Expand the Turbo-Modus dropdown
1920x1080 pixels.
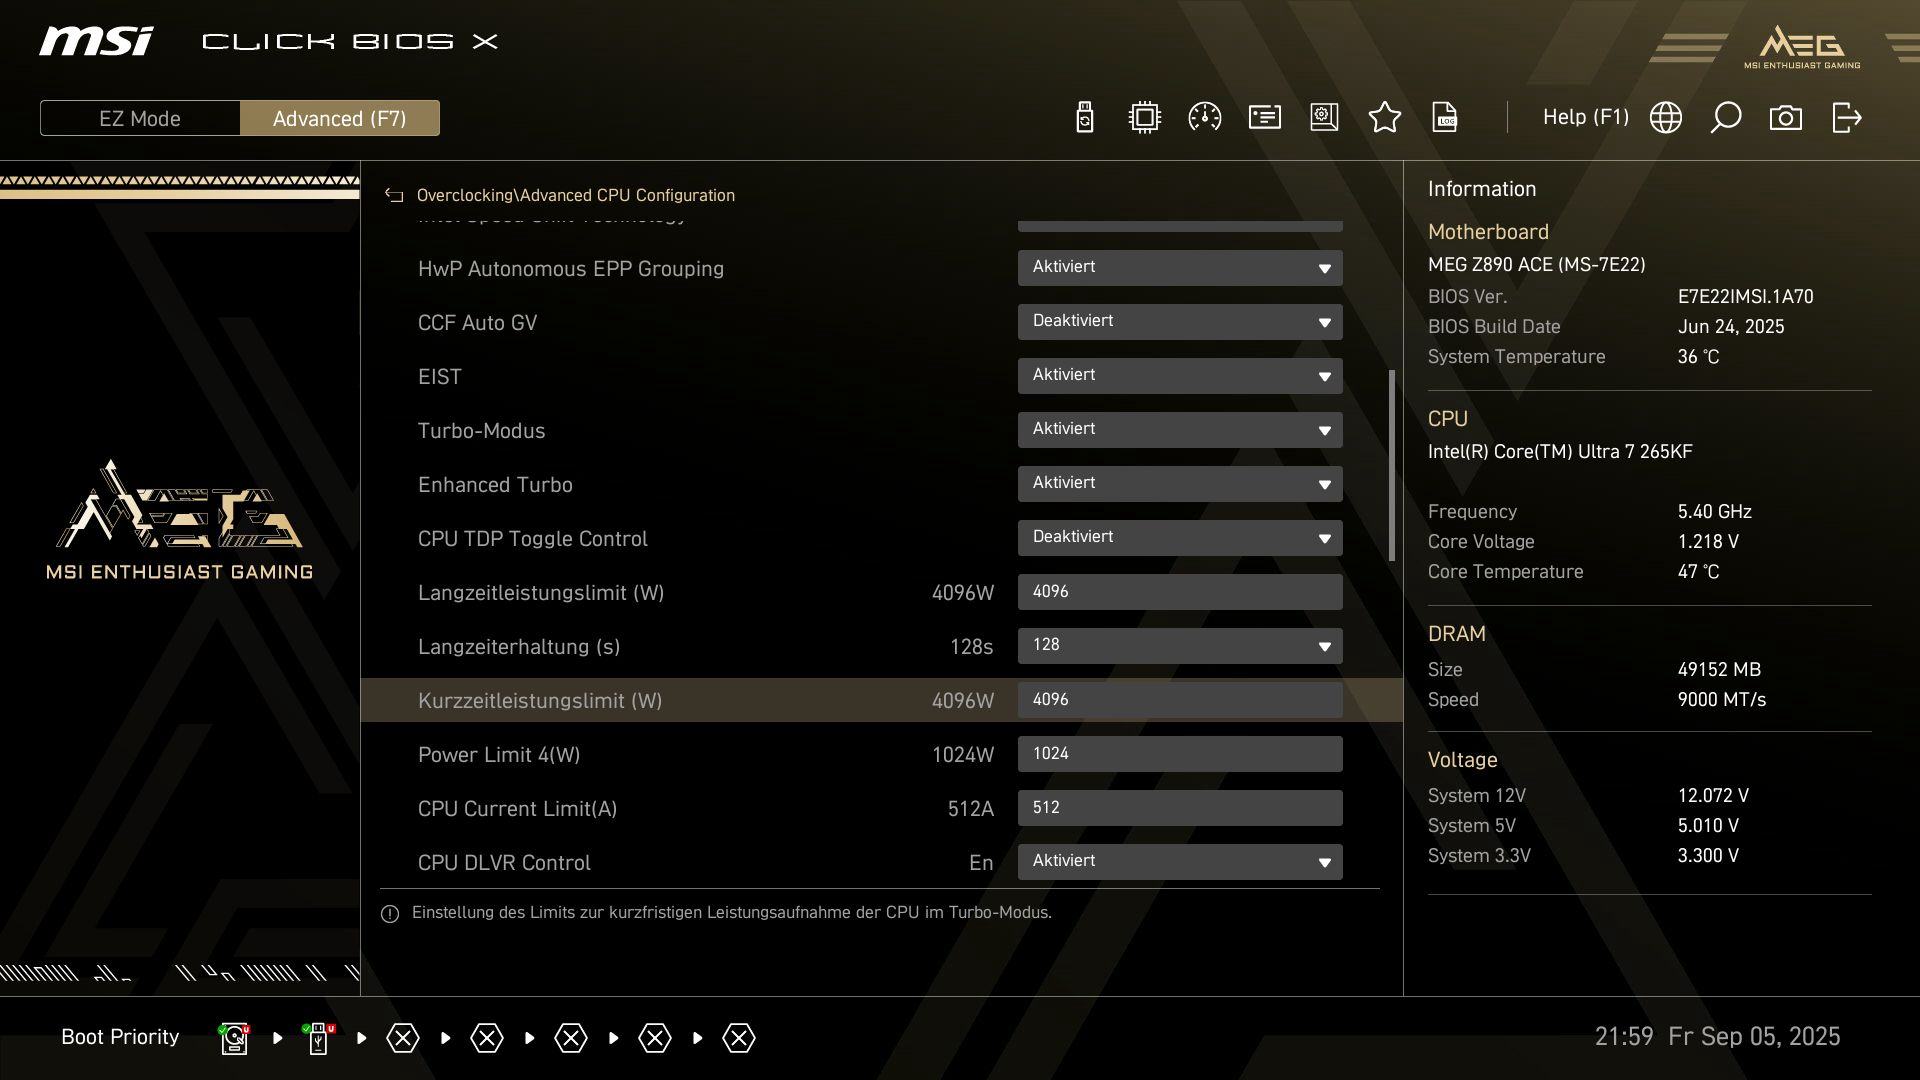[x=1179, y=430]
